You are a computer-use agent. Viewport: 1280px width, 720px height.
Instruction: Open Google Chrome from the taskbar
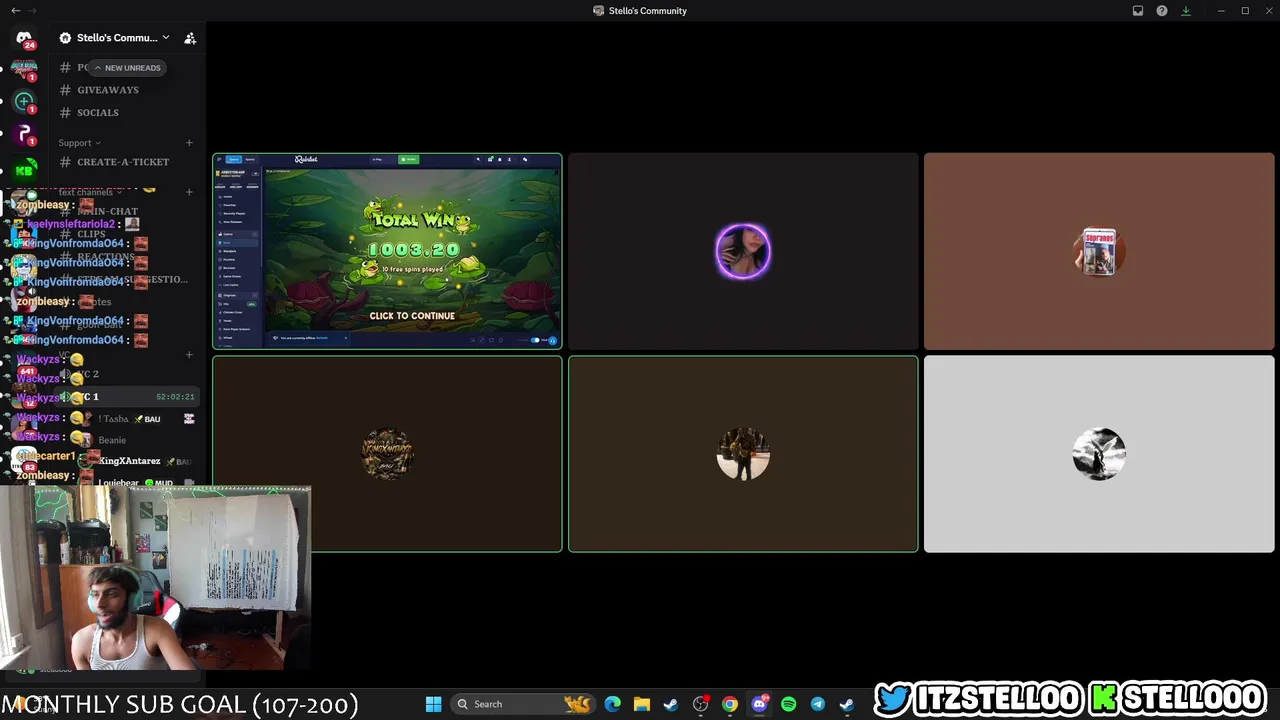(730, 704)
